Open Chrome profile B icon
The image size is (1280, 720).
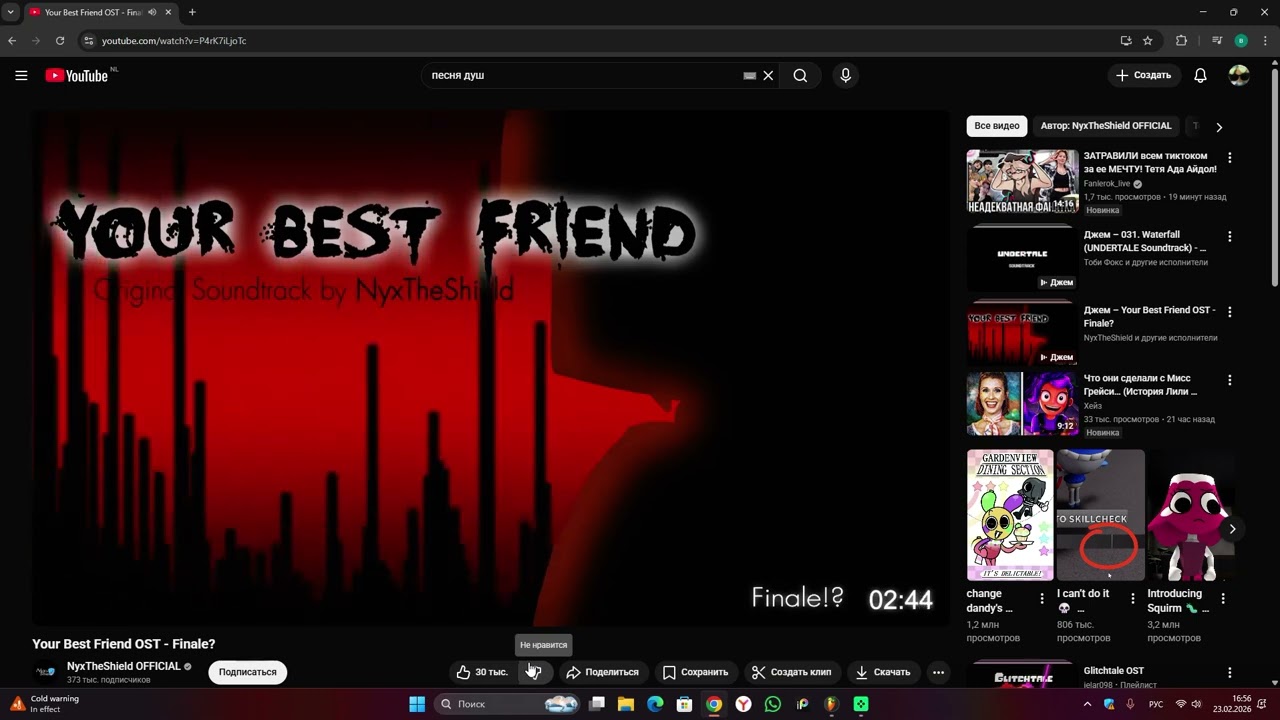pyautogui.click(x=1241, y=41)
